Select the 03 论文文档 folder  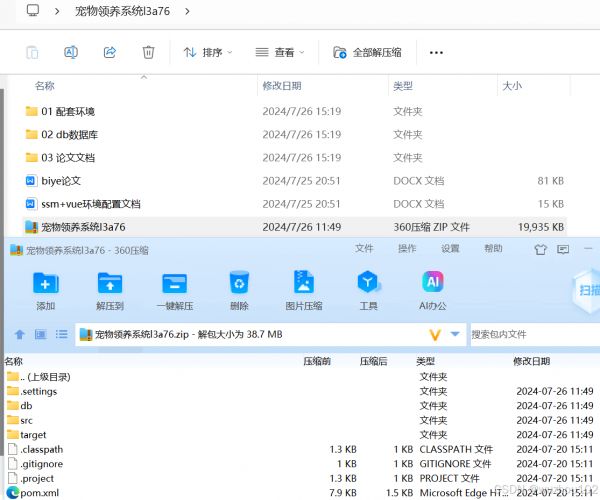coord(60,158)
